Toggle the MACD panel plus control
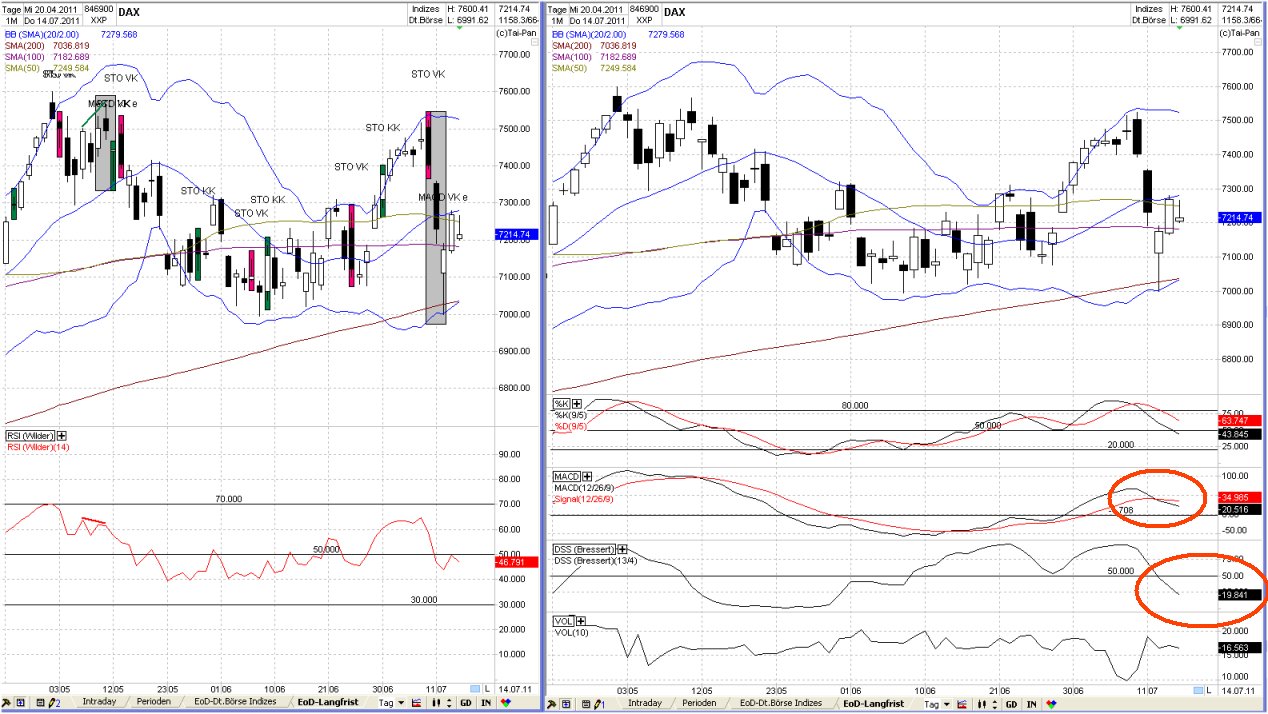Image resolution: width=1268 pixels, height=714 pixels. pyautogui.click(x=586, y=475)
